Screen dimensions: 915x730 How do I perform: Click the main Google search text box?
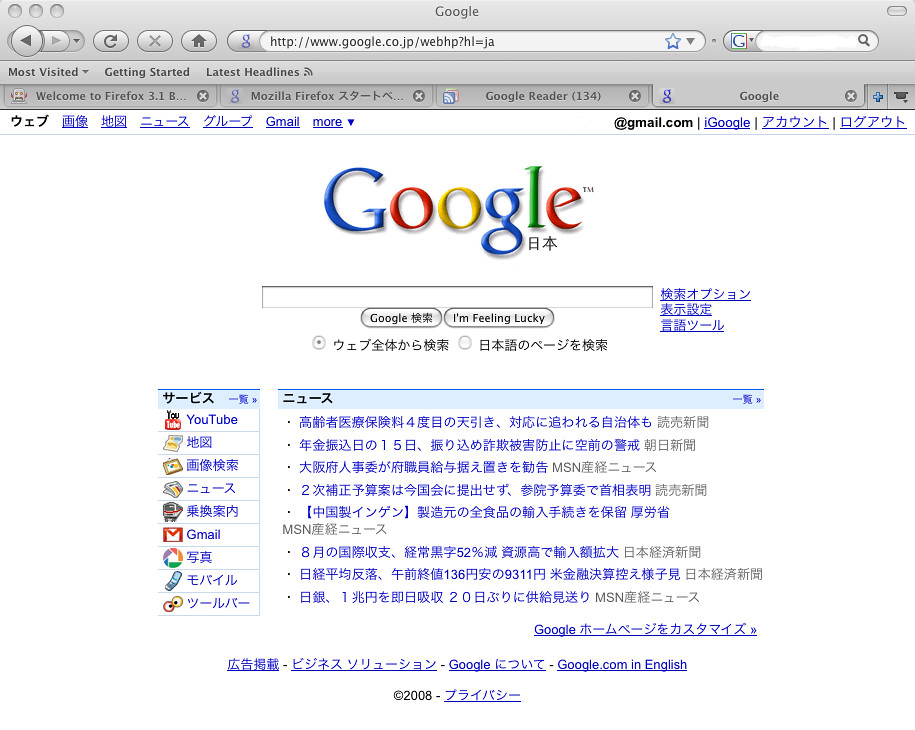(x=457, y=297)
